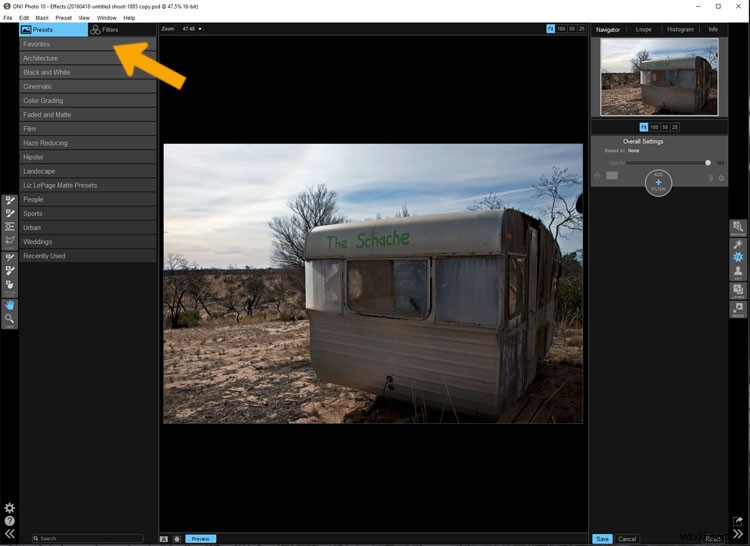This screenshot has width=750, height=546.
Task: Open the Window menu
Action: click(107, 18)
